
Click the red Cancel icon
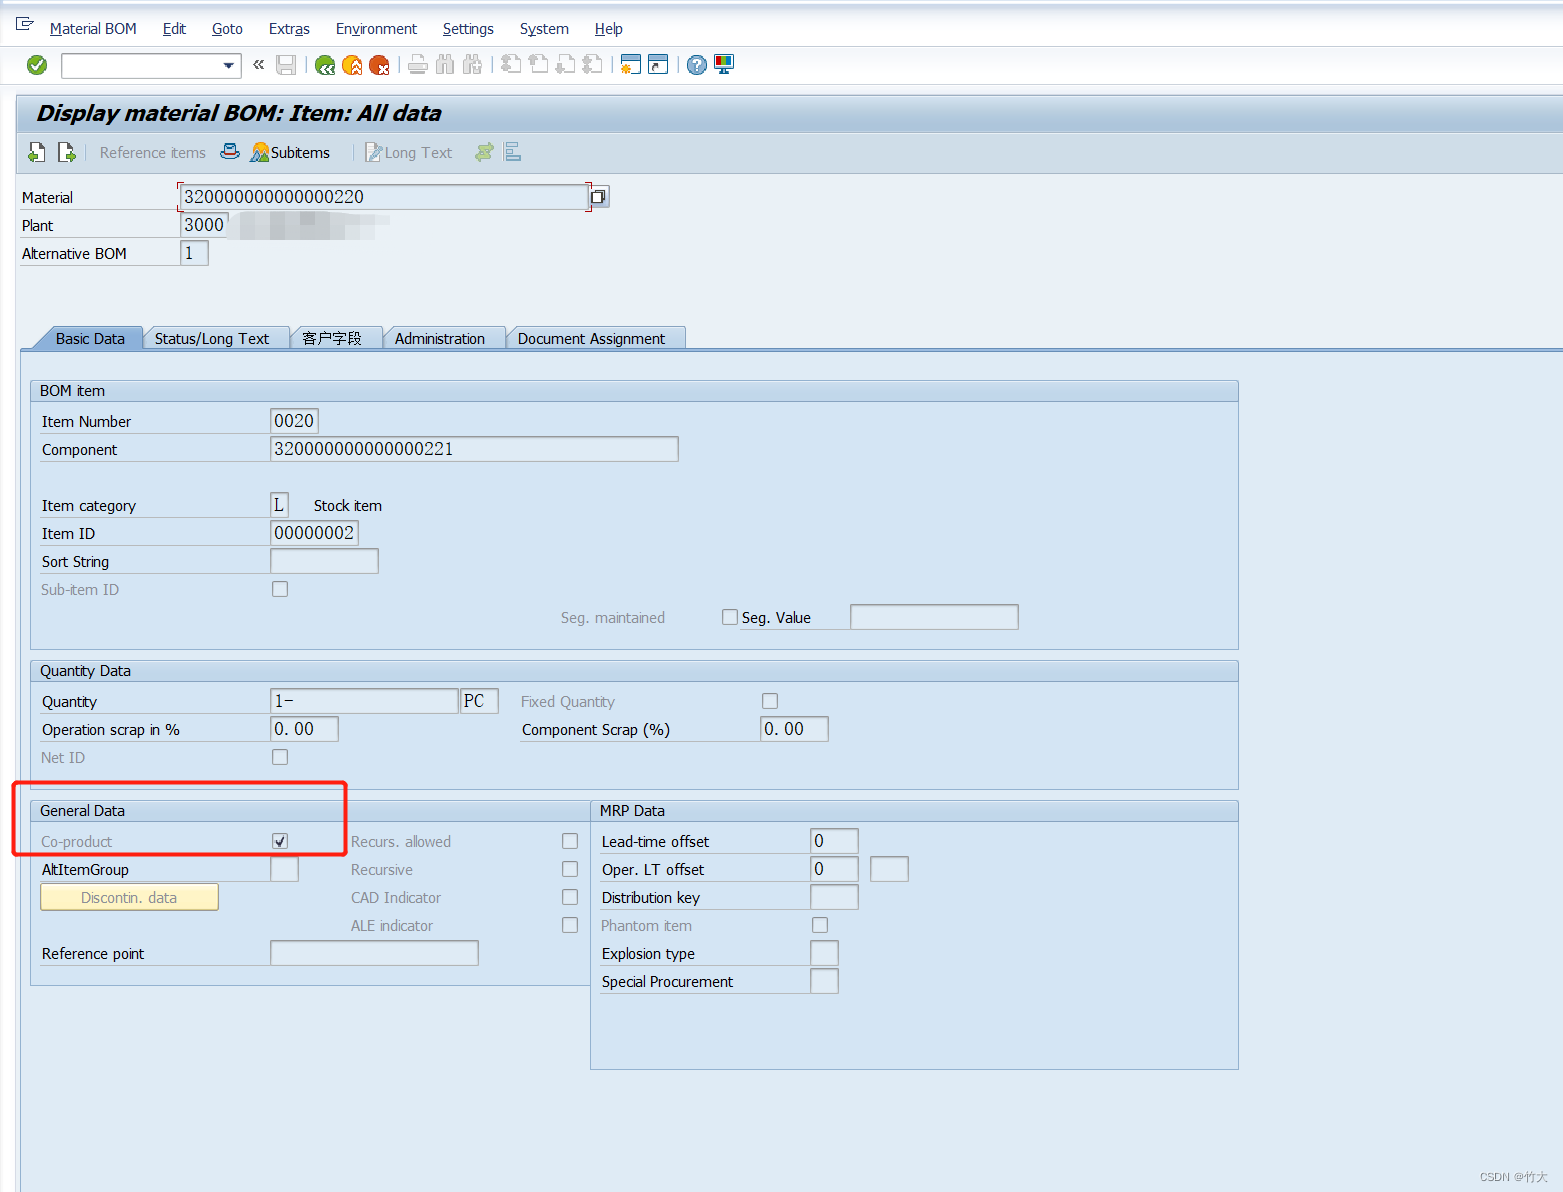pos(379,65)
